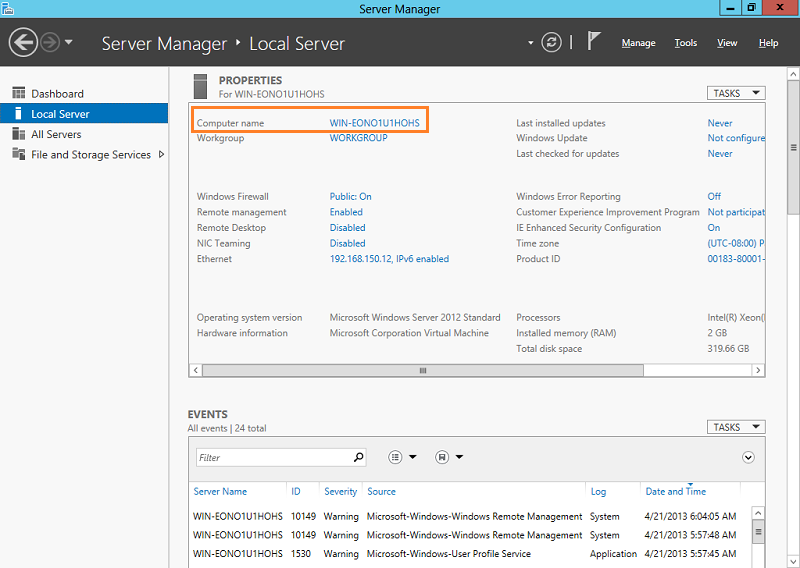800x568 pixels.
Task: Click the WORKGROUP link
Action: (x=358, y=138)
